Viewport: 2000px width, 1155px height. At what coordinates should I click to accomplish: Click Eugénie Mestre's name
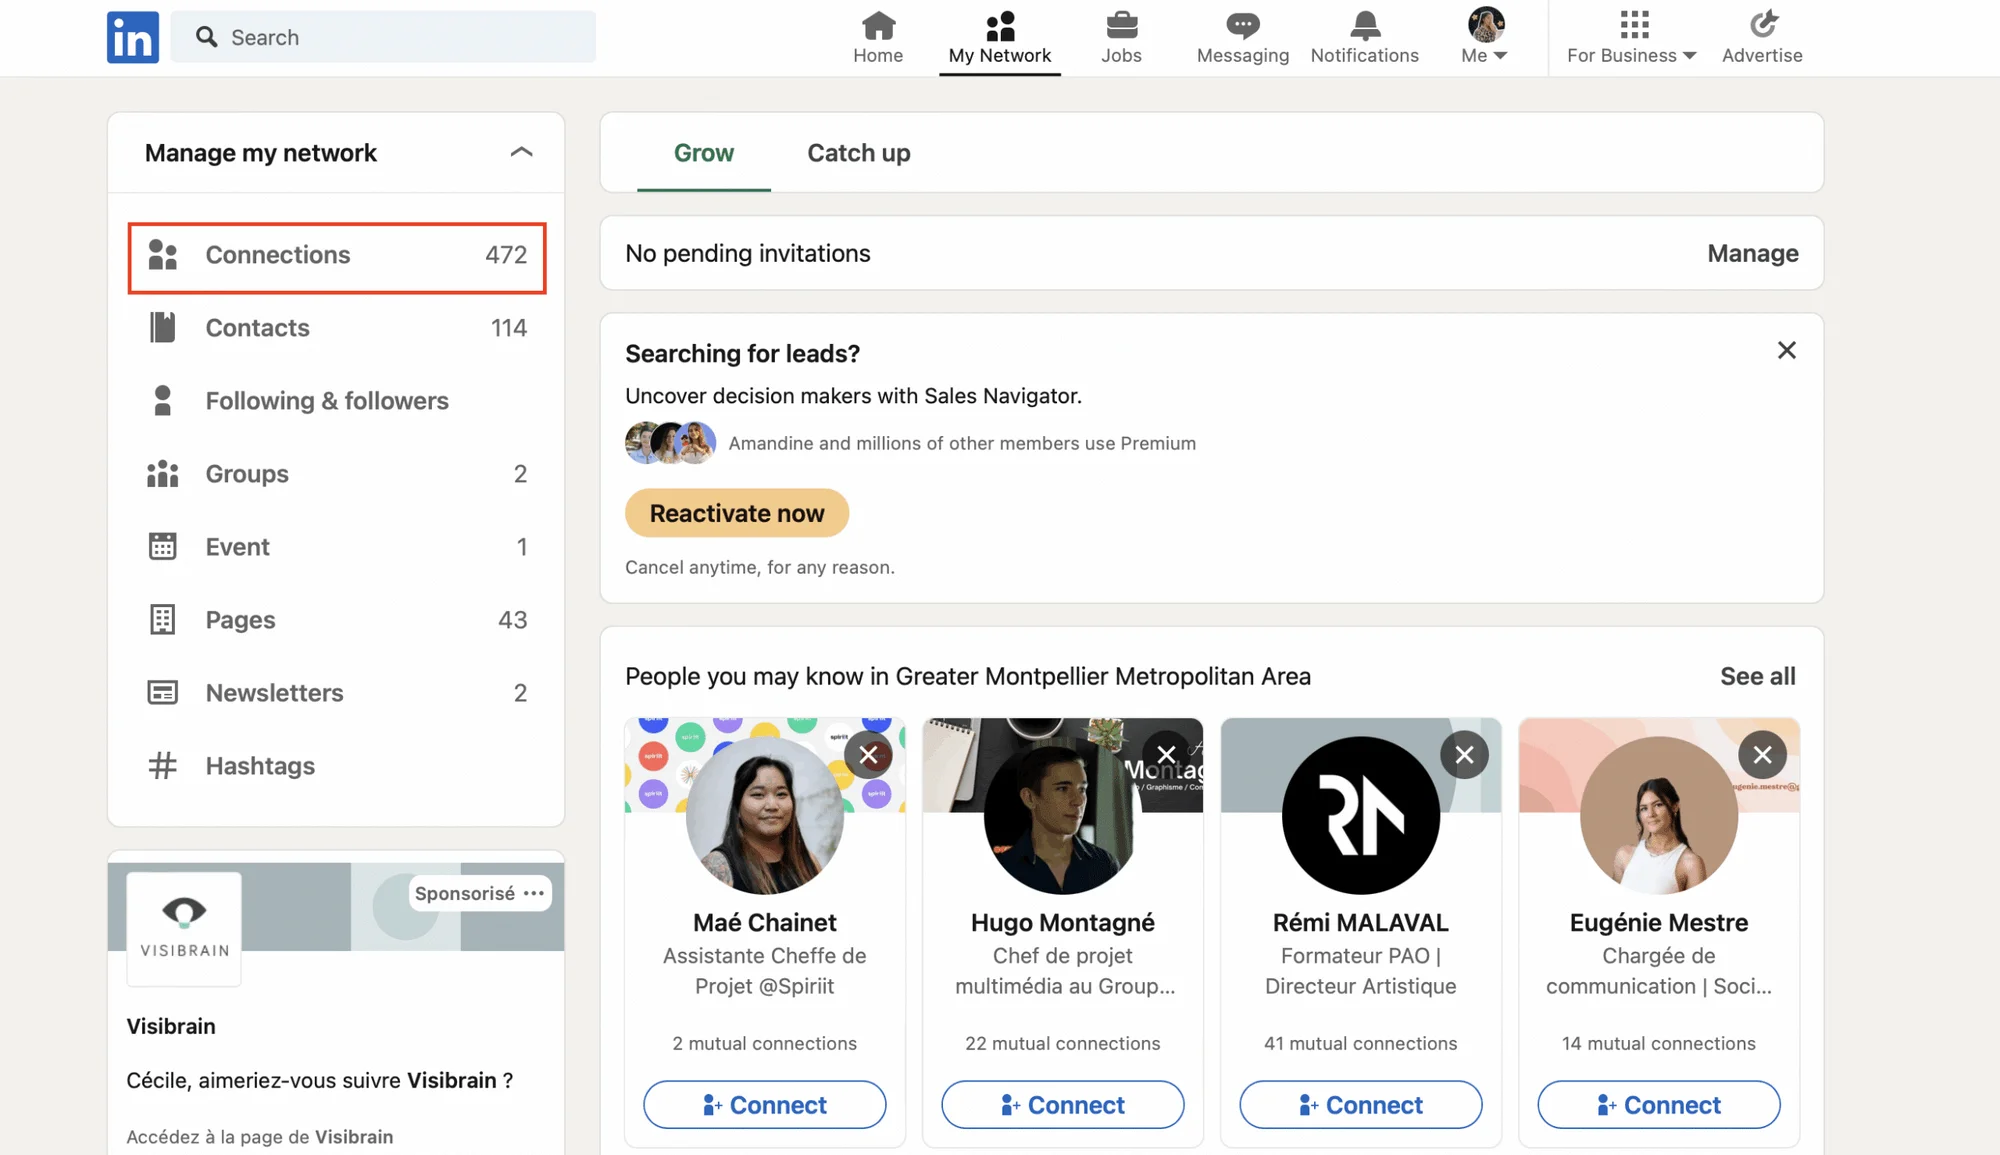pos(1659,923)
